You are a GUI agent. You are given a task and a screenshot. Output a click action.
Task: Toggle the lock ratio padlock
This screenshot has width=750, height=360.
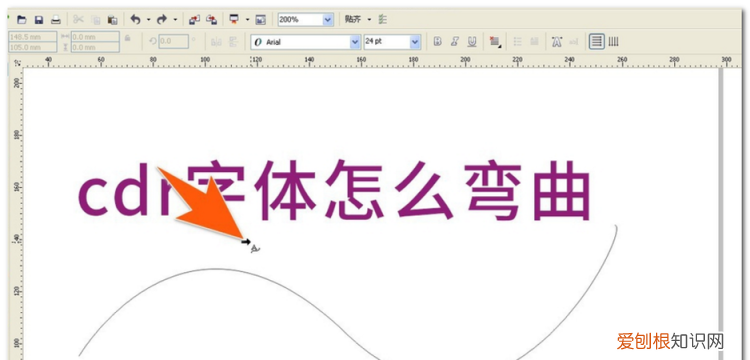click(127, 37)
